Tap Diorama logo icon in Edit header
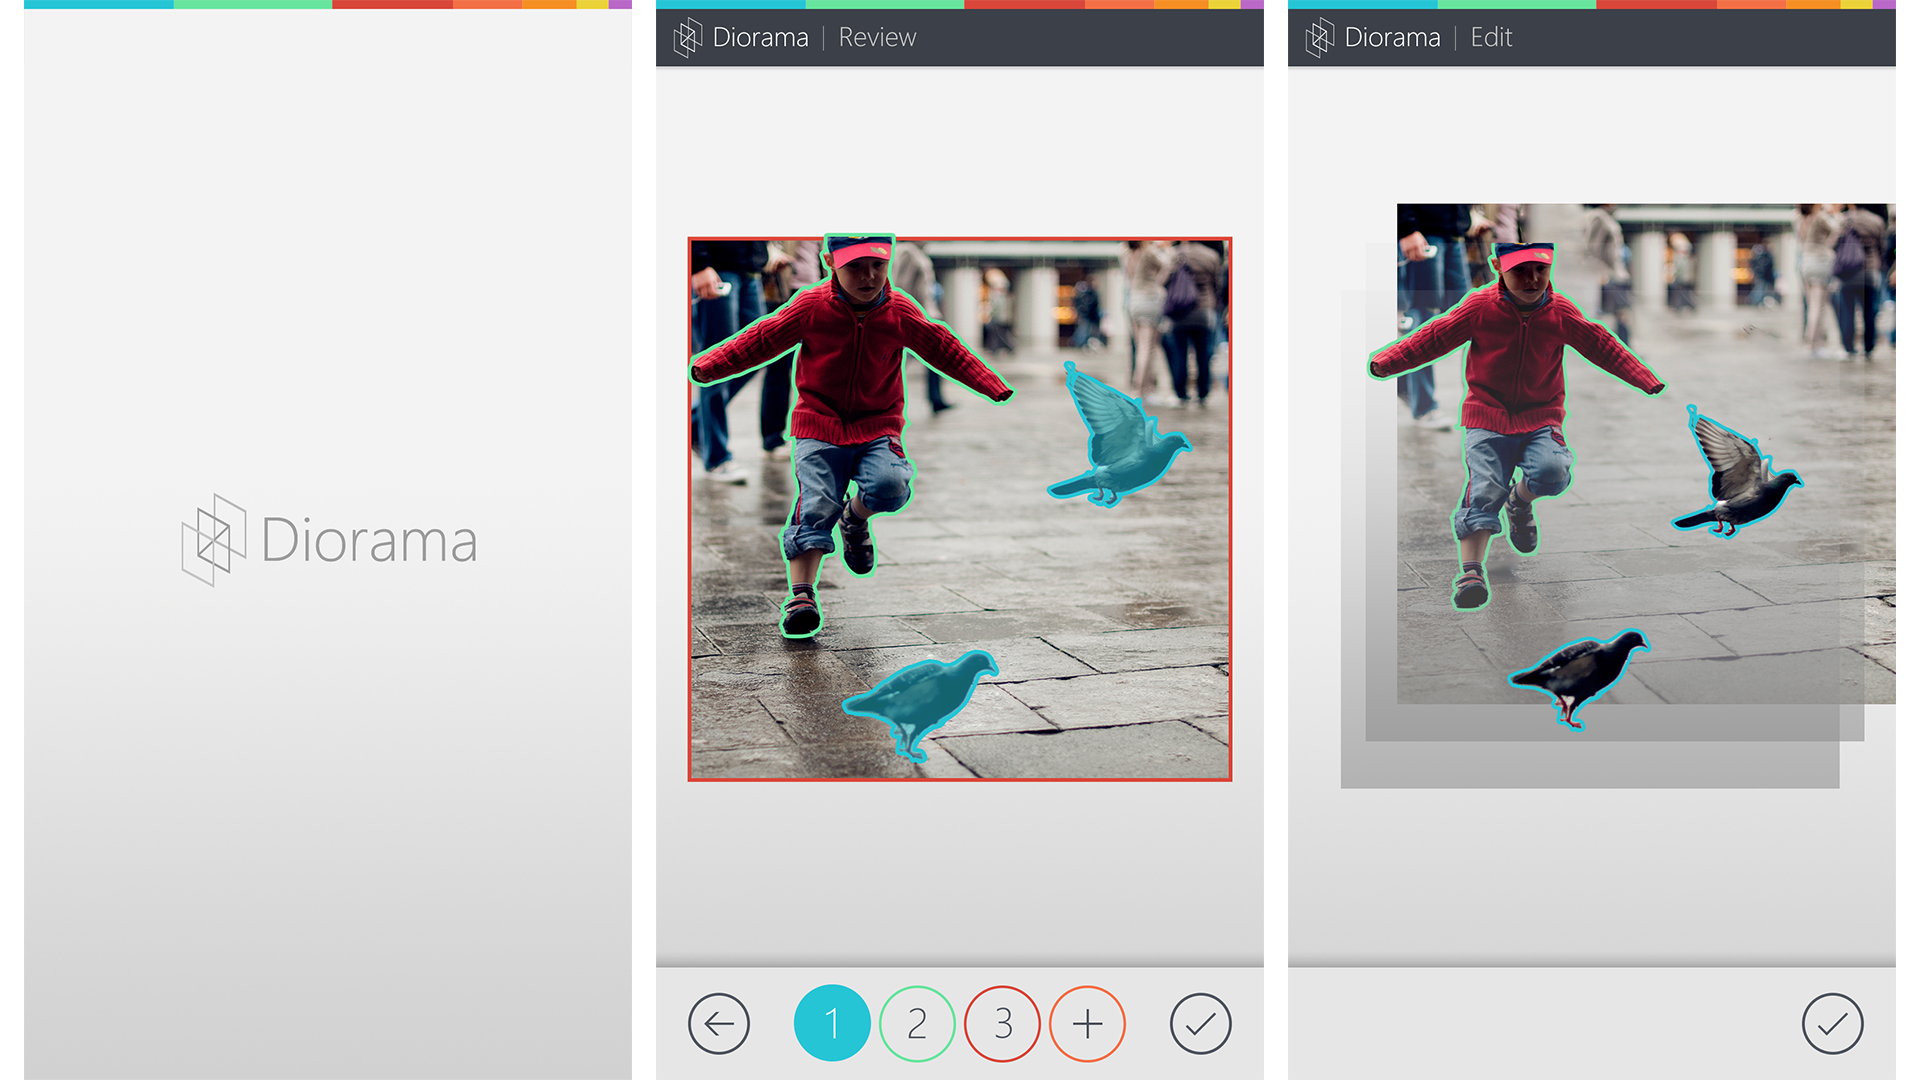1920x1080 pixels. coord(1320,38)
